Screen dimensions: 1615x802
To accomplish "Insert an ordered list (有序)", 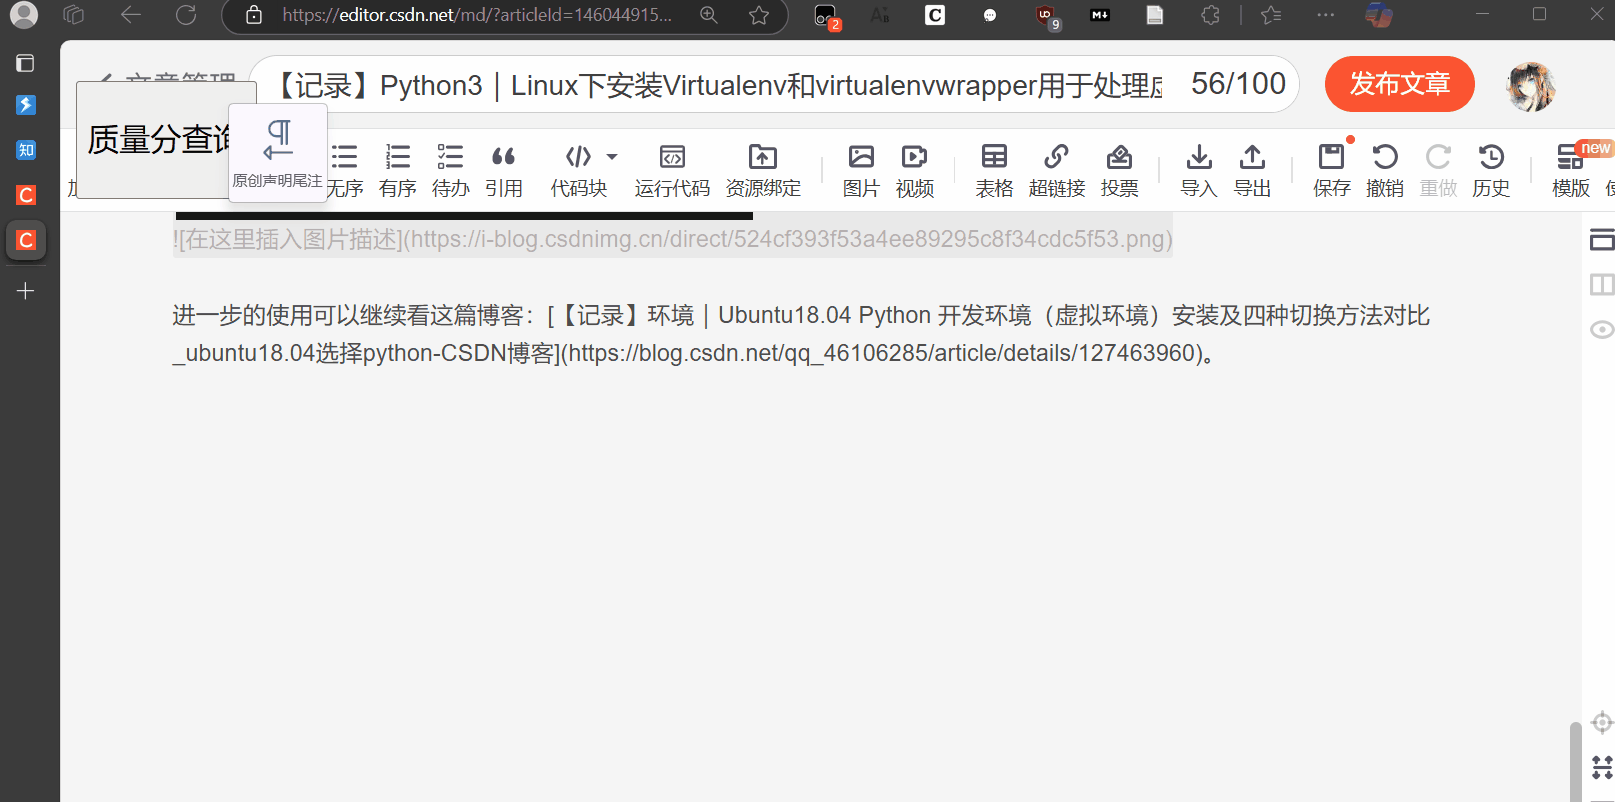I will pos(398,171).
